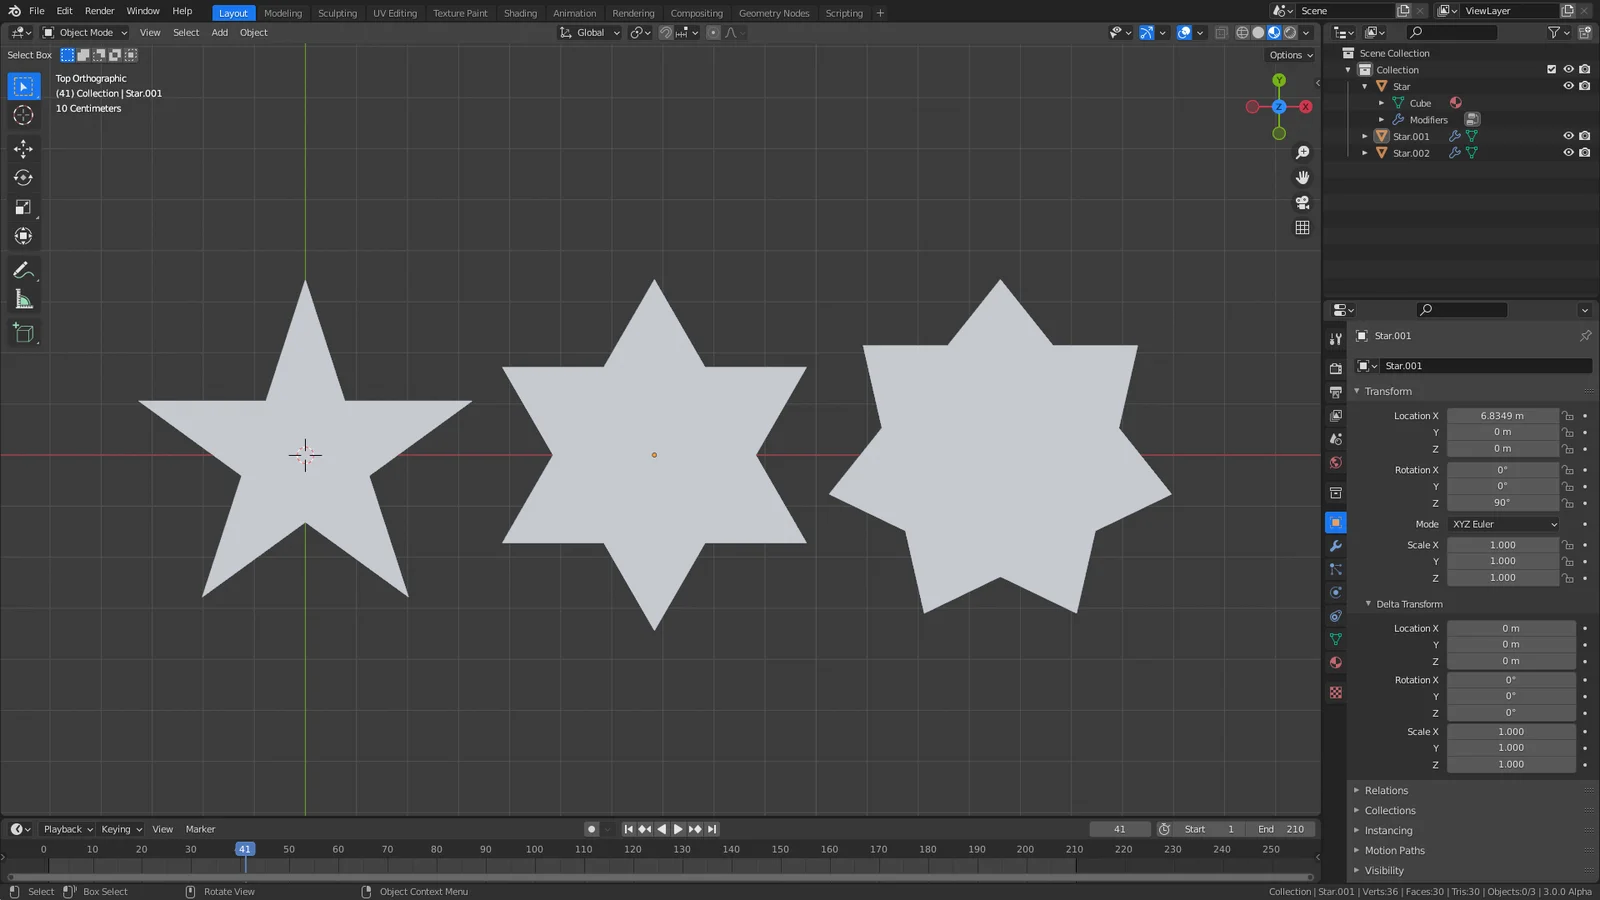Activate the Annotate pencil tool
Screen dimensions: 1600x900
[x=23, y=271]
